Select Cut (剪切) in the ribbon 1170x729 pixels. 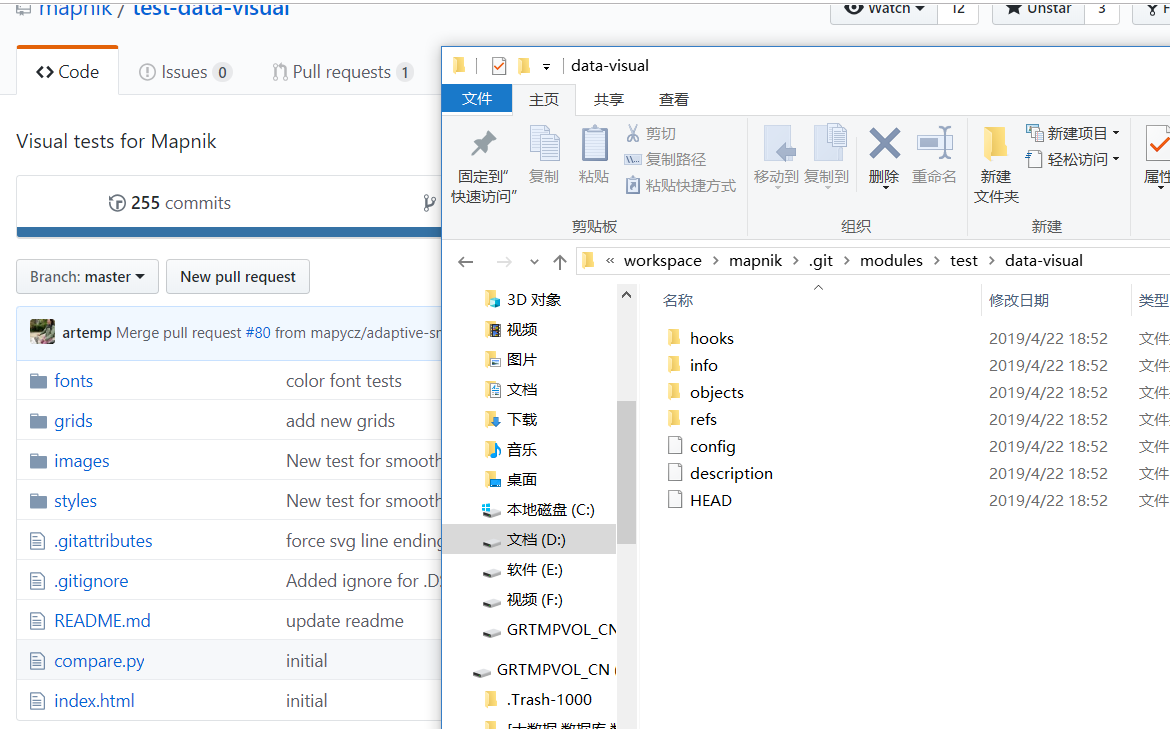click(x=651, y=134)
